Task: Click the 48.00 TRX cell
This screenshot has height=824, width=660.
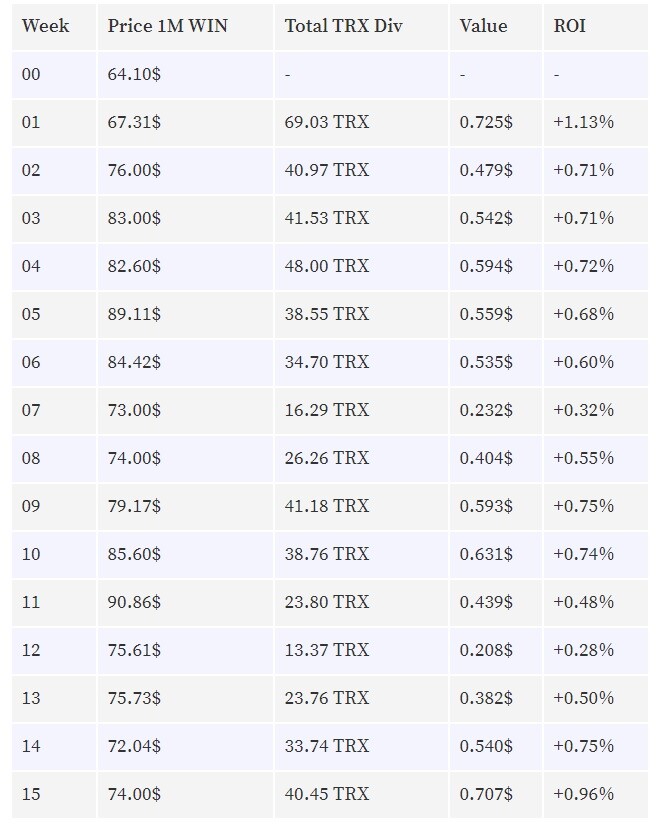Action: (x=326, y=266)
